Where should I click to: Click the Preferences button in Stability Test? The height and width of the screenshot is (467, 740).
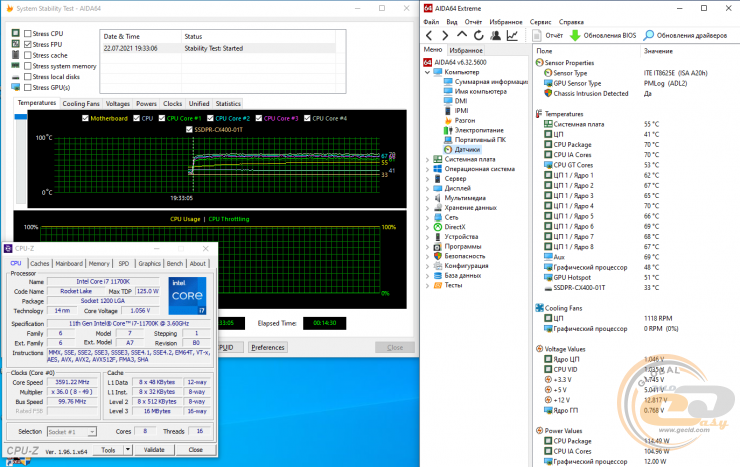268,348
